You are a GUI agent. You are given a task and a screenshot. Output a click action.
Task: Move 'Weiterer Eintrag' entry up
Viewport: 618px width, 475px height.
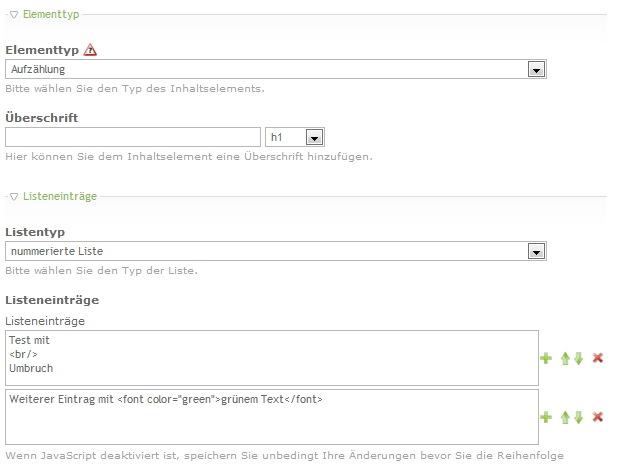click(x=565, y=417)
